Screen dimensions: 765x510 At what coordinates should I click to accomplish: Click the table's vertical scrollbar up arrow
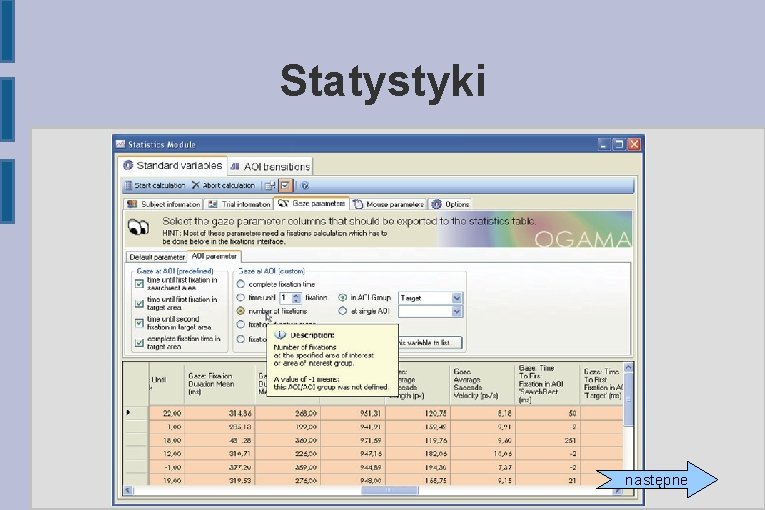[x=628, y=367]
